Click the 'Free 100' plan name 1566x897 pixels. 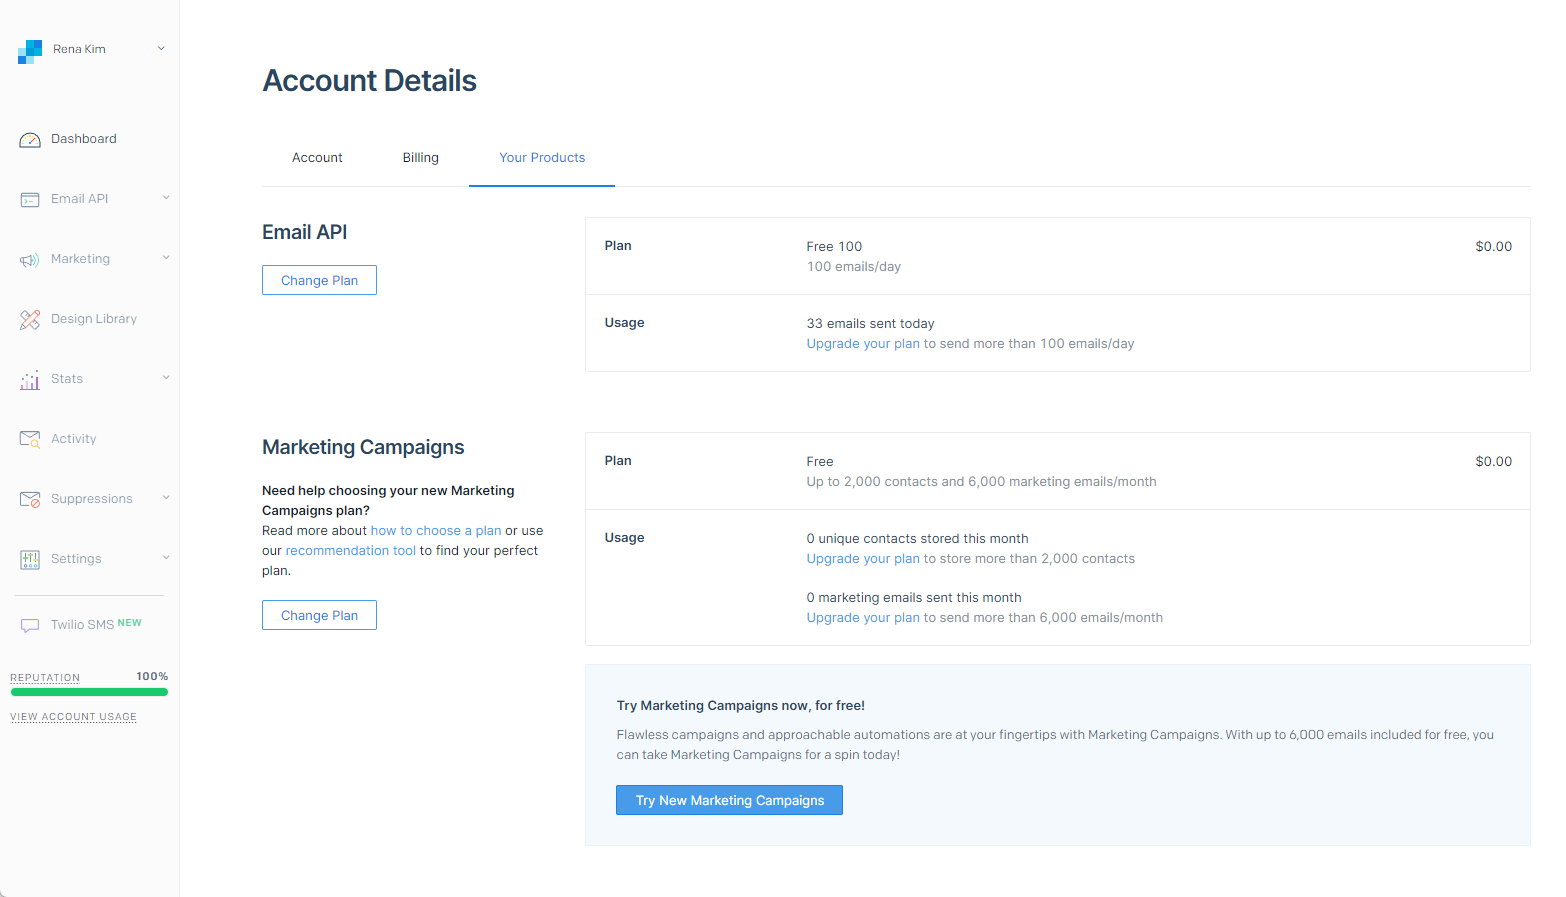tap(834, 247)
